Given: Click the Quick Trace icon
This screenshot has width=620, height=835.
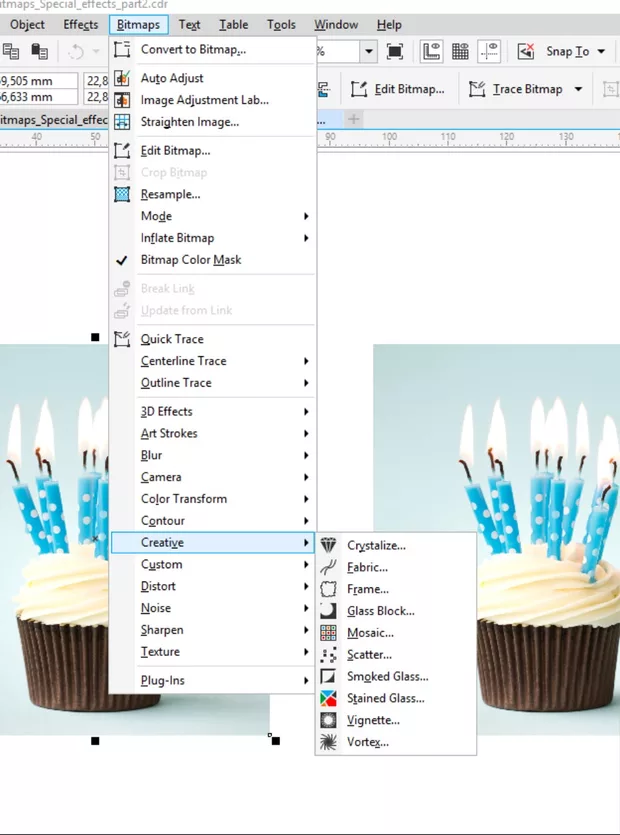Looking at the screenshot, I should pyautogui.click(x=122, y=339).
